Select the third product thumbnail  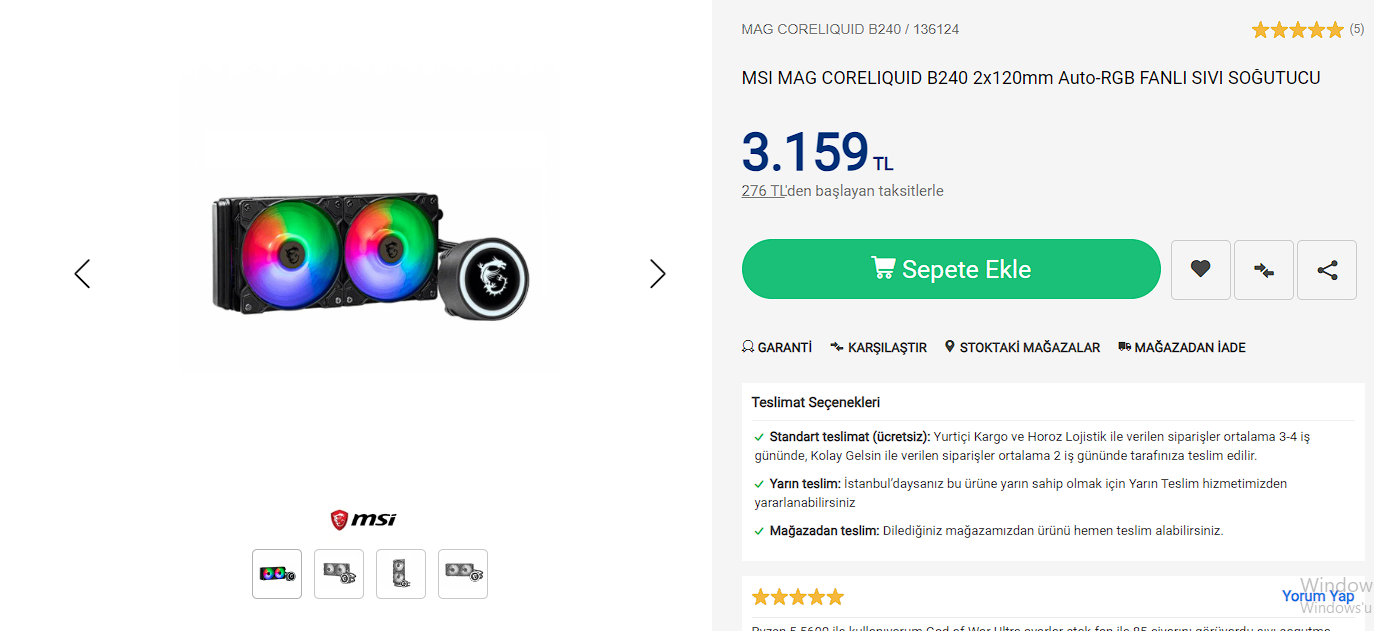coord(401,574)
